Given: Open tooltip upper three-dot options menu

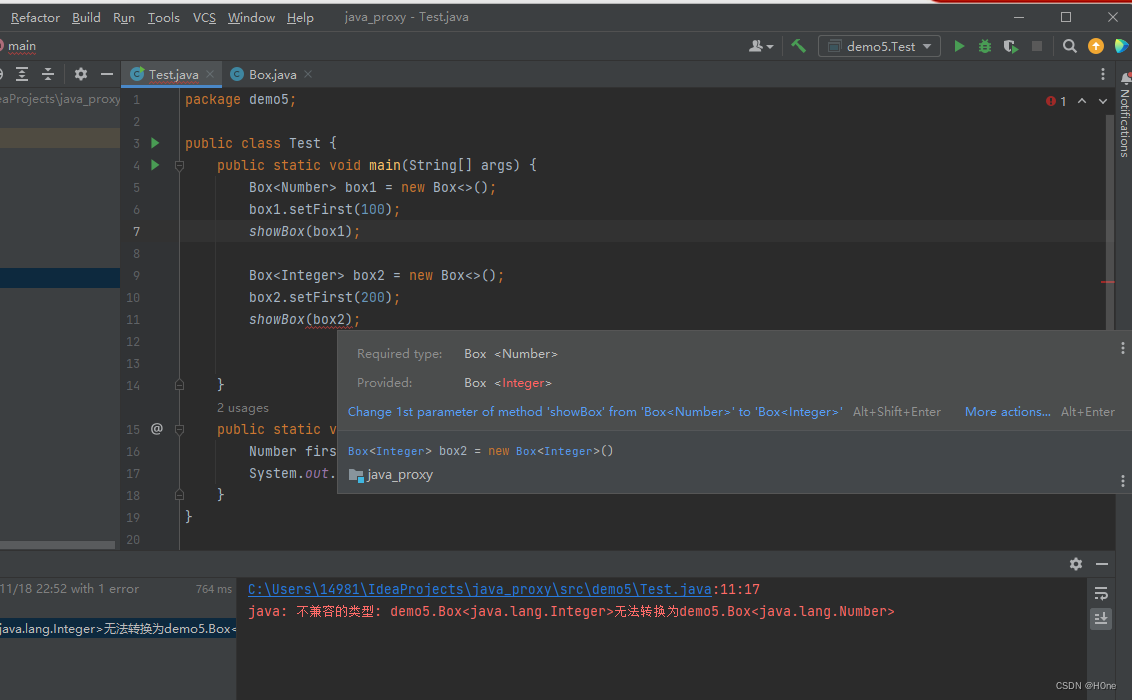Looking at the screenshot, I should pyautogui.click(x=1123, y=349).
